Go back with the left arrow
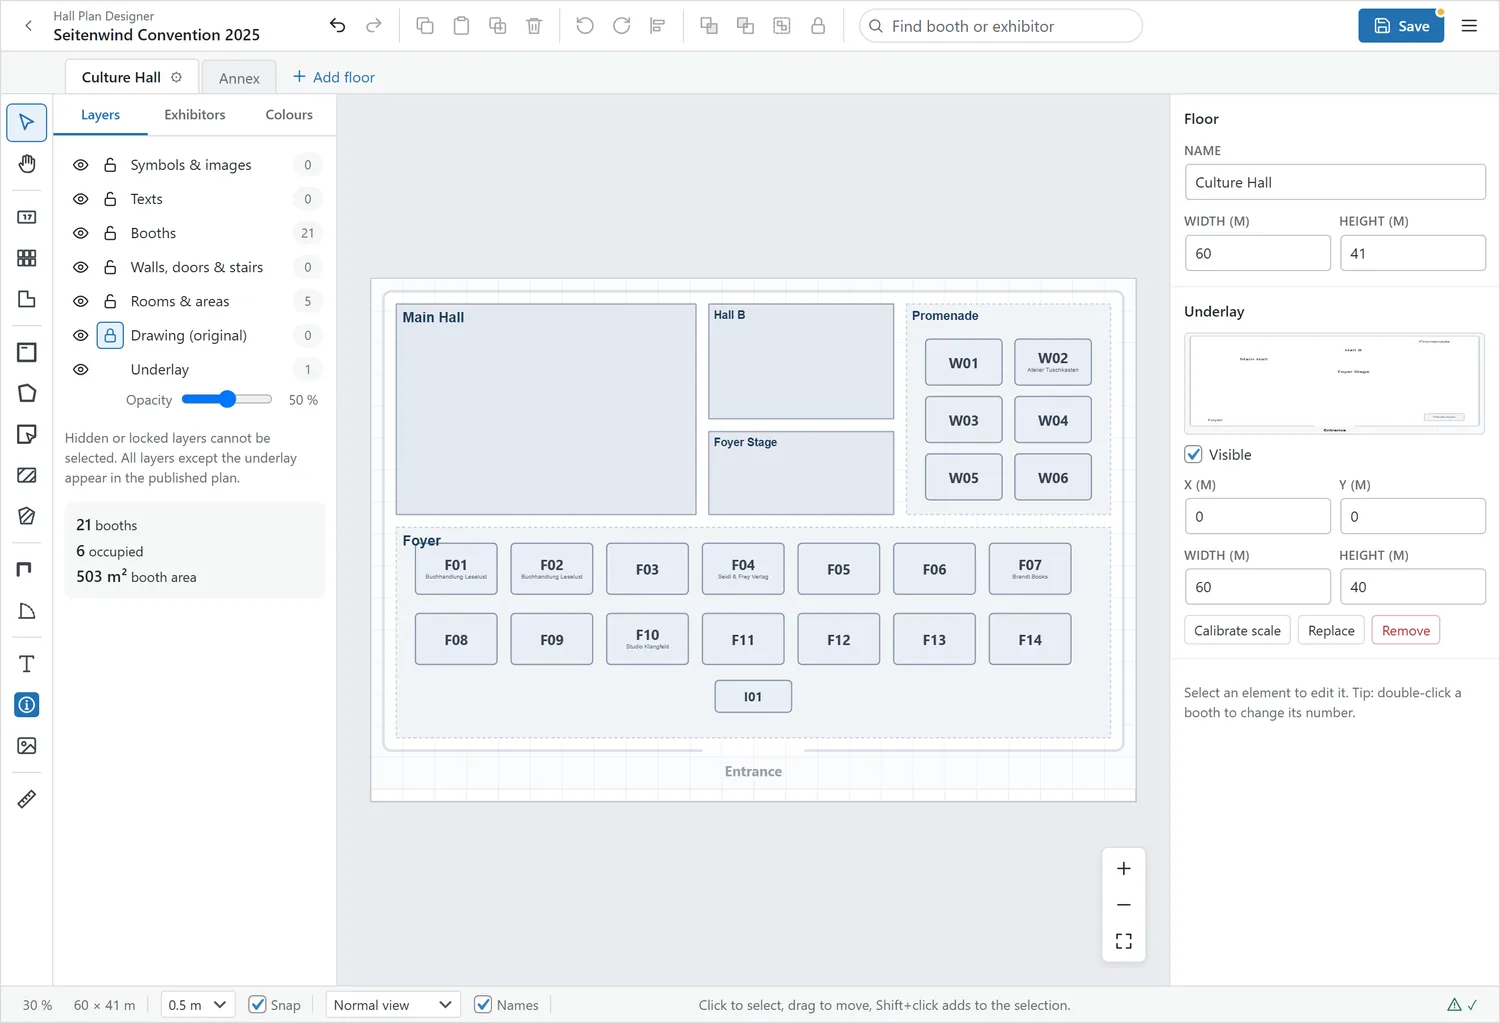 28,26
